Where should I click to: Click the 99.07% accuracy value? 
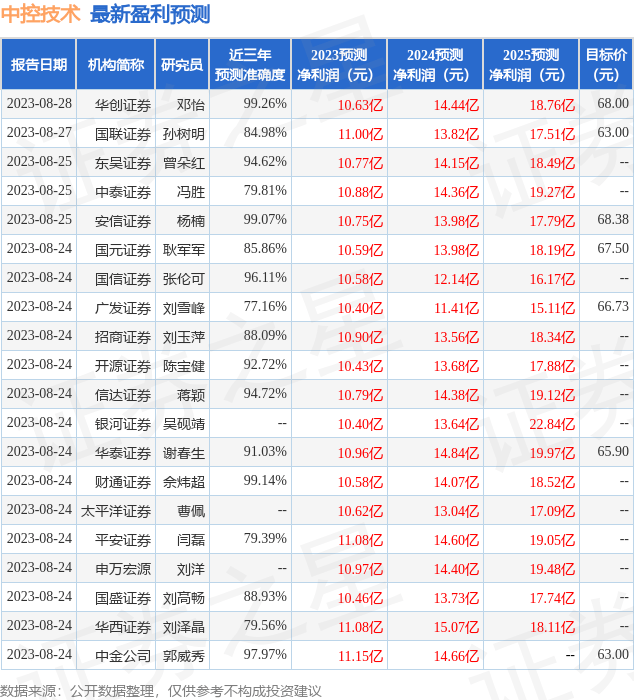tap(265, 220)
